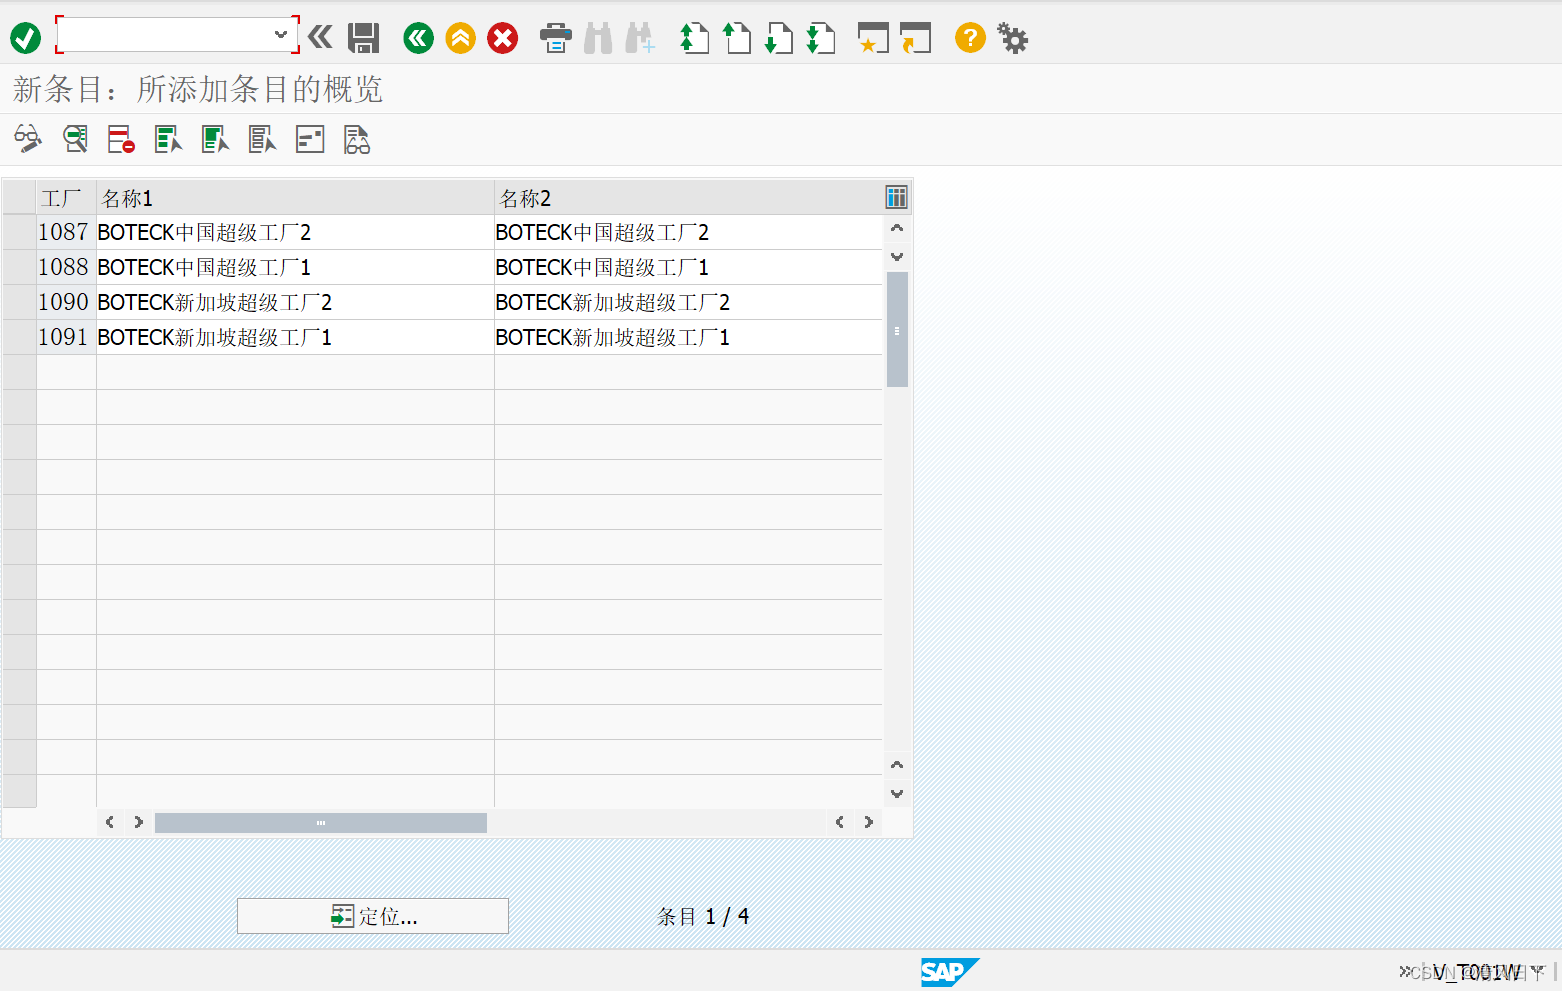
Task: Open details of a table entry
Action: pyautogui.click(x=309, y=139)
